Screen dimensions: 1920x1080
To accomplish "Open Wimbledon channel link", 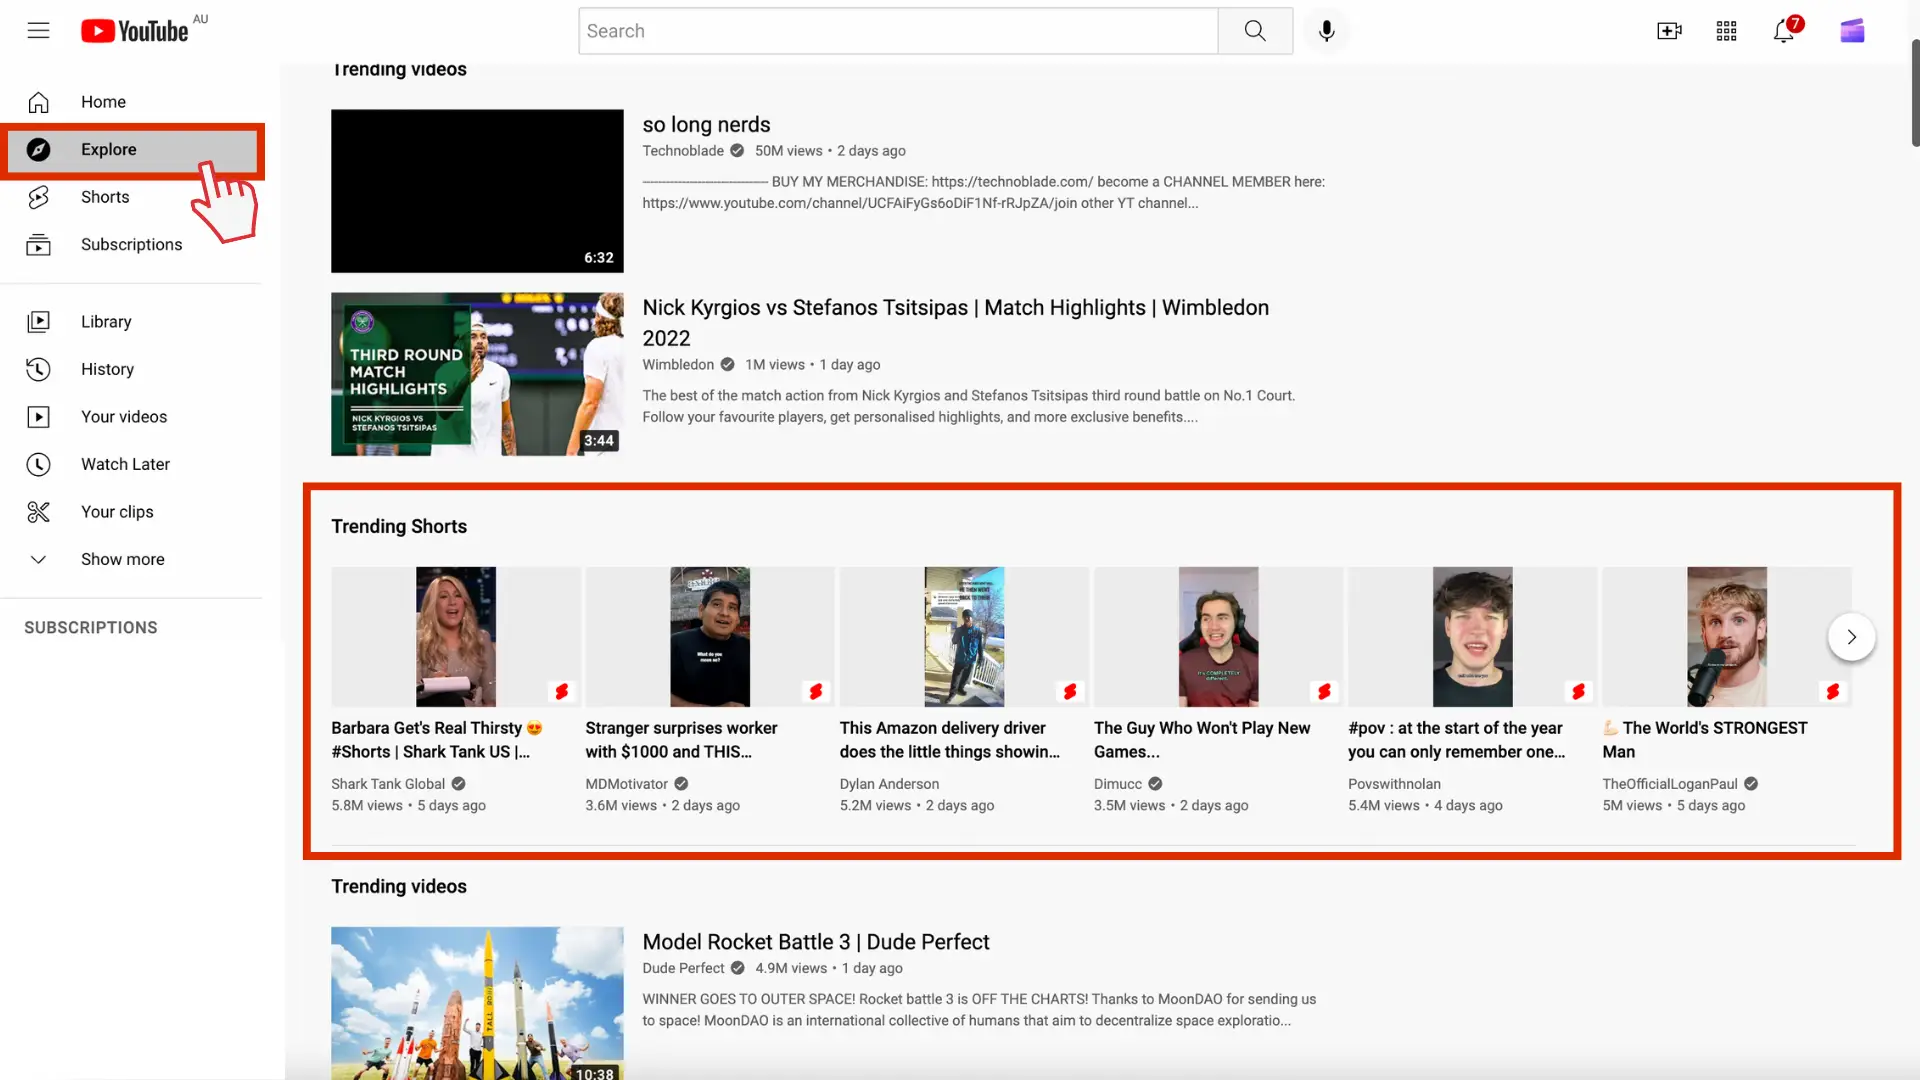I will tap(678, 365).
